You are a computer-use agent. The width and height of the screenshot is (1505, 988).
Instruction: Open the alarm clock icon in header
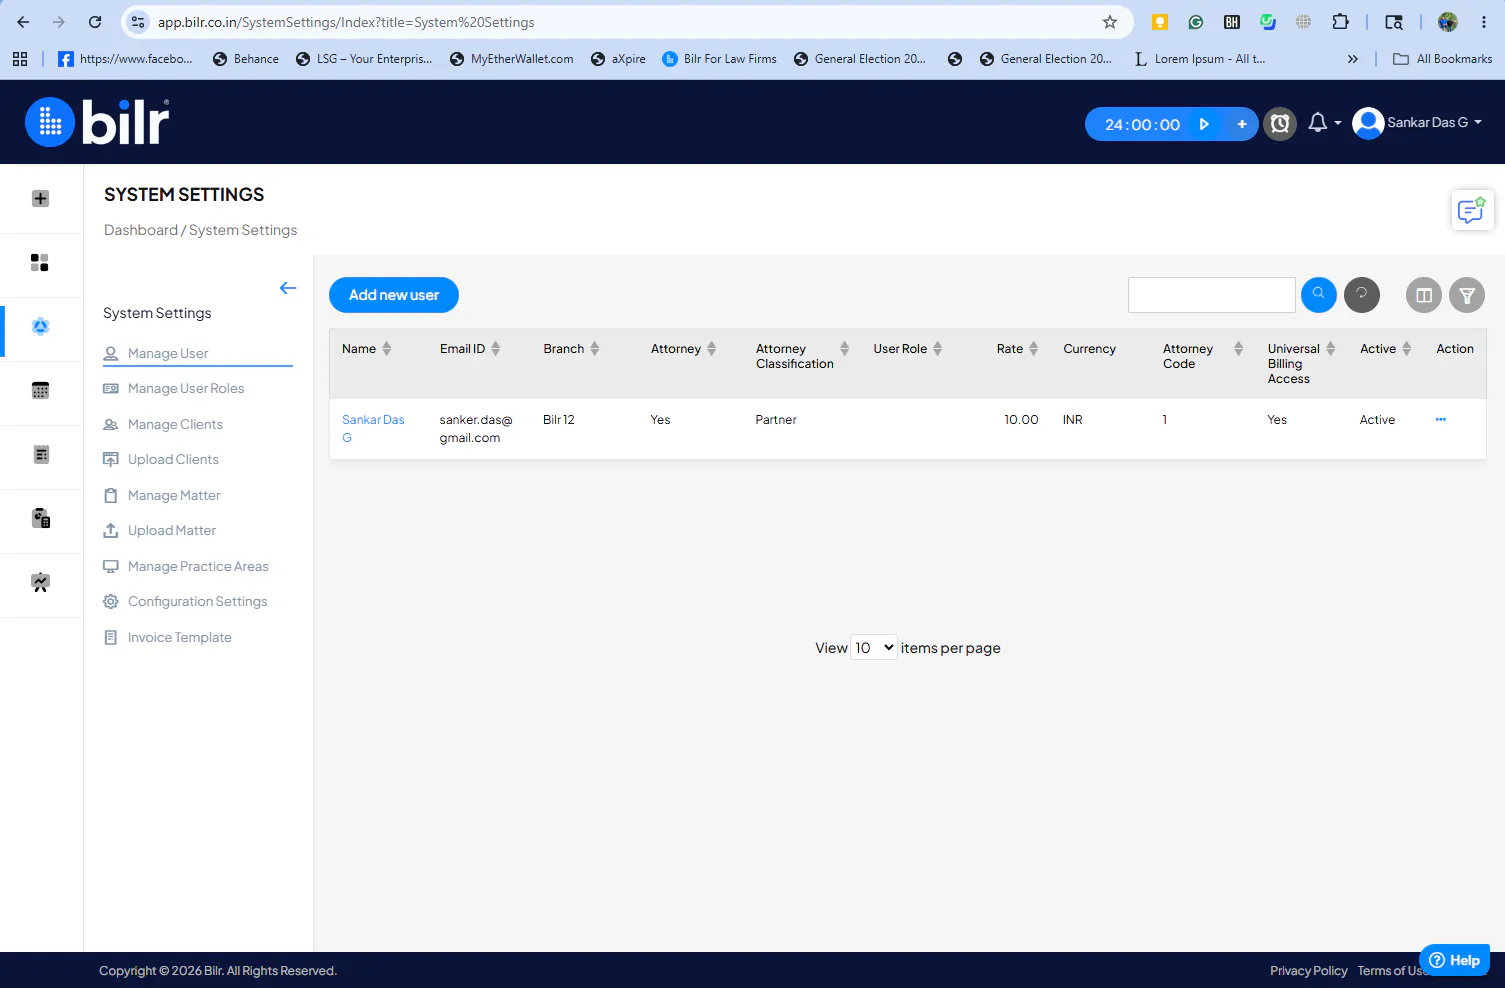click(1280, 124)
